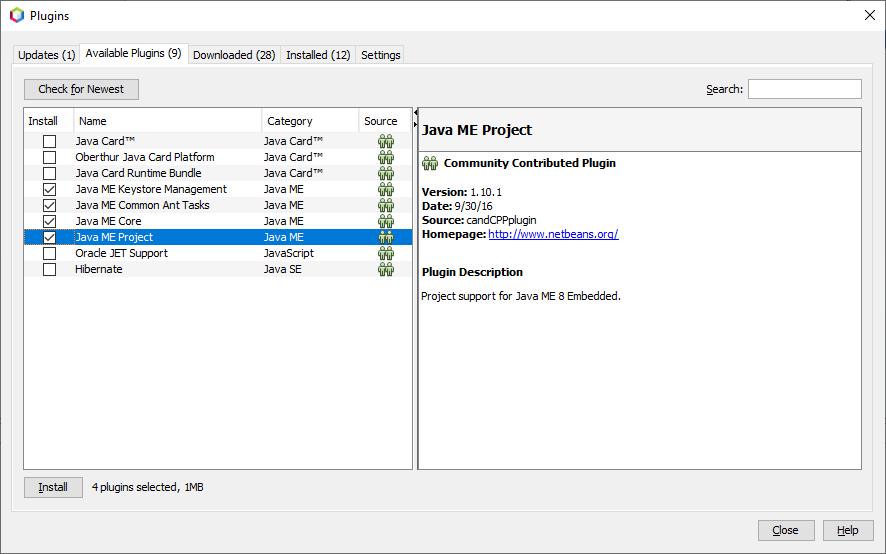Select the Java ME Common Ant Tasks row
This screenshot has width=886, height=554.
[218, 205]
